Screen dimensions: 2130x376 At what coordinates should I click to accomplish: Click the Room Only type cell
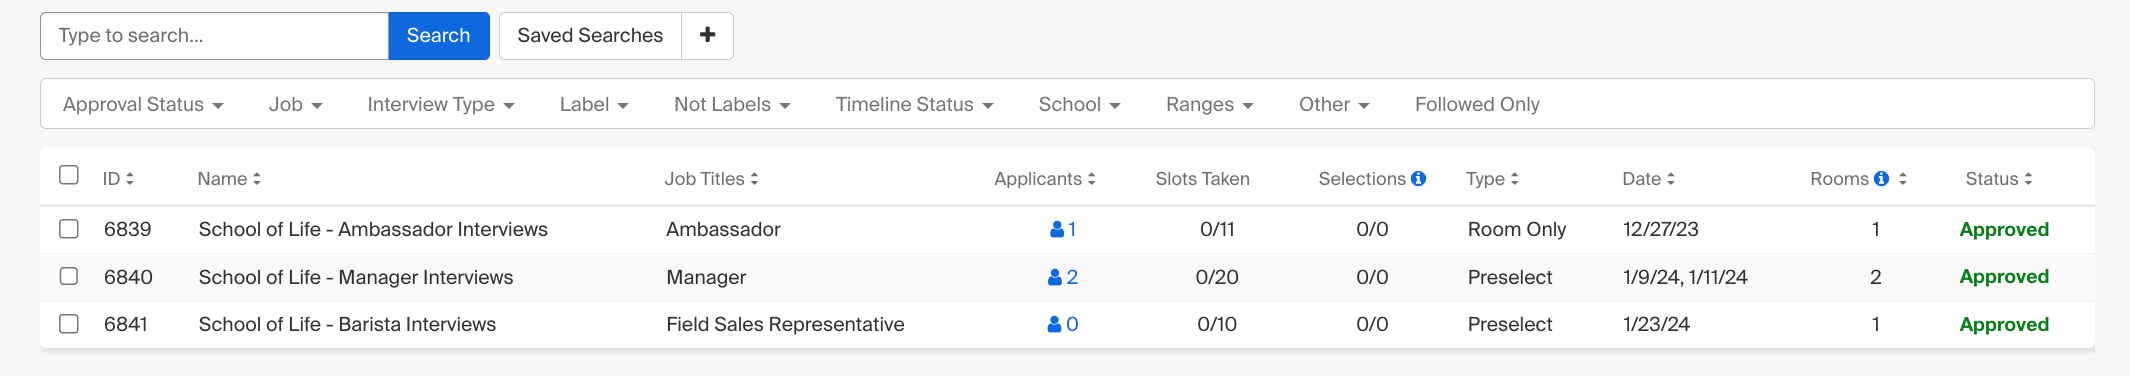point(1517,229)
